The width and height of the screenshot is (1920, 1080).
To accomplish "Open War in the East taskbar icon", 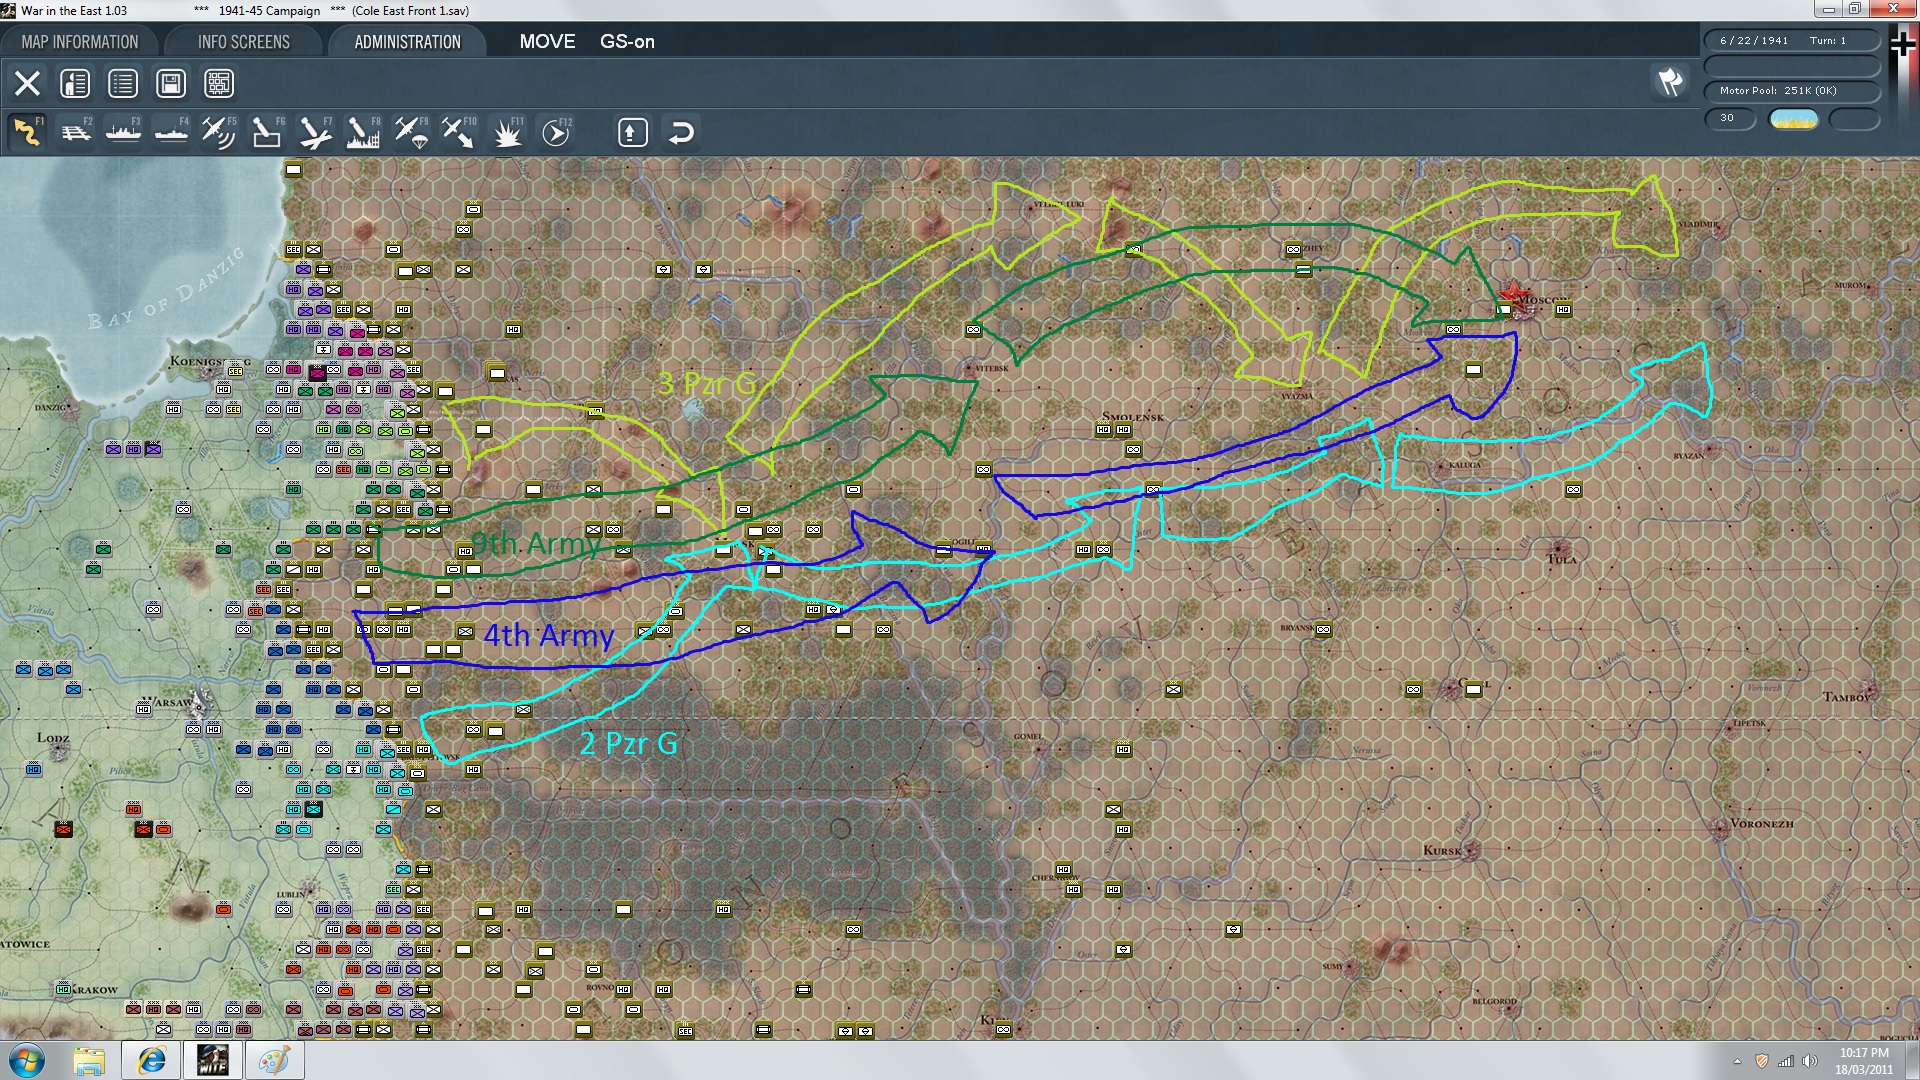I will pyautogui.click(x=212, y=1060).
